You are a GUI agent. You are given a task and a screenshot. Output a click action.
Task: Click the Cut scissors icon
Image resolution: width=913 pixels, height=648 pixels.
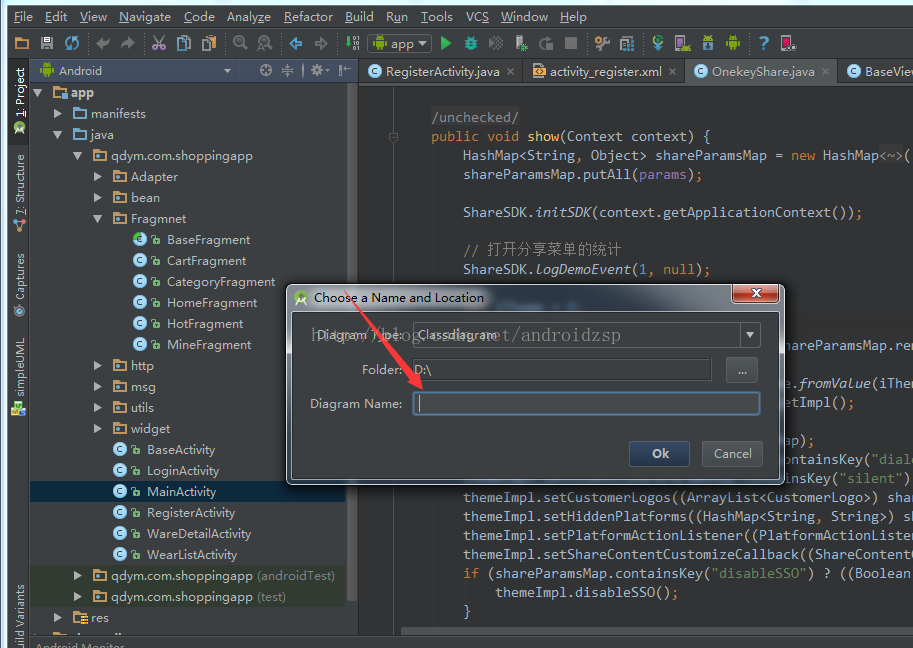tap(158, 43)
